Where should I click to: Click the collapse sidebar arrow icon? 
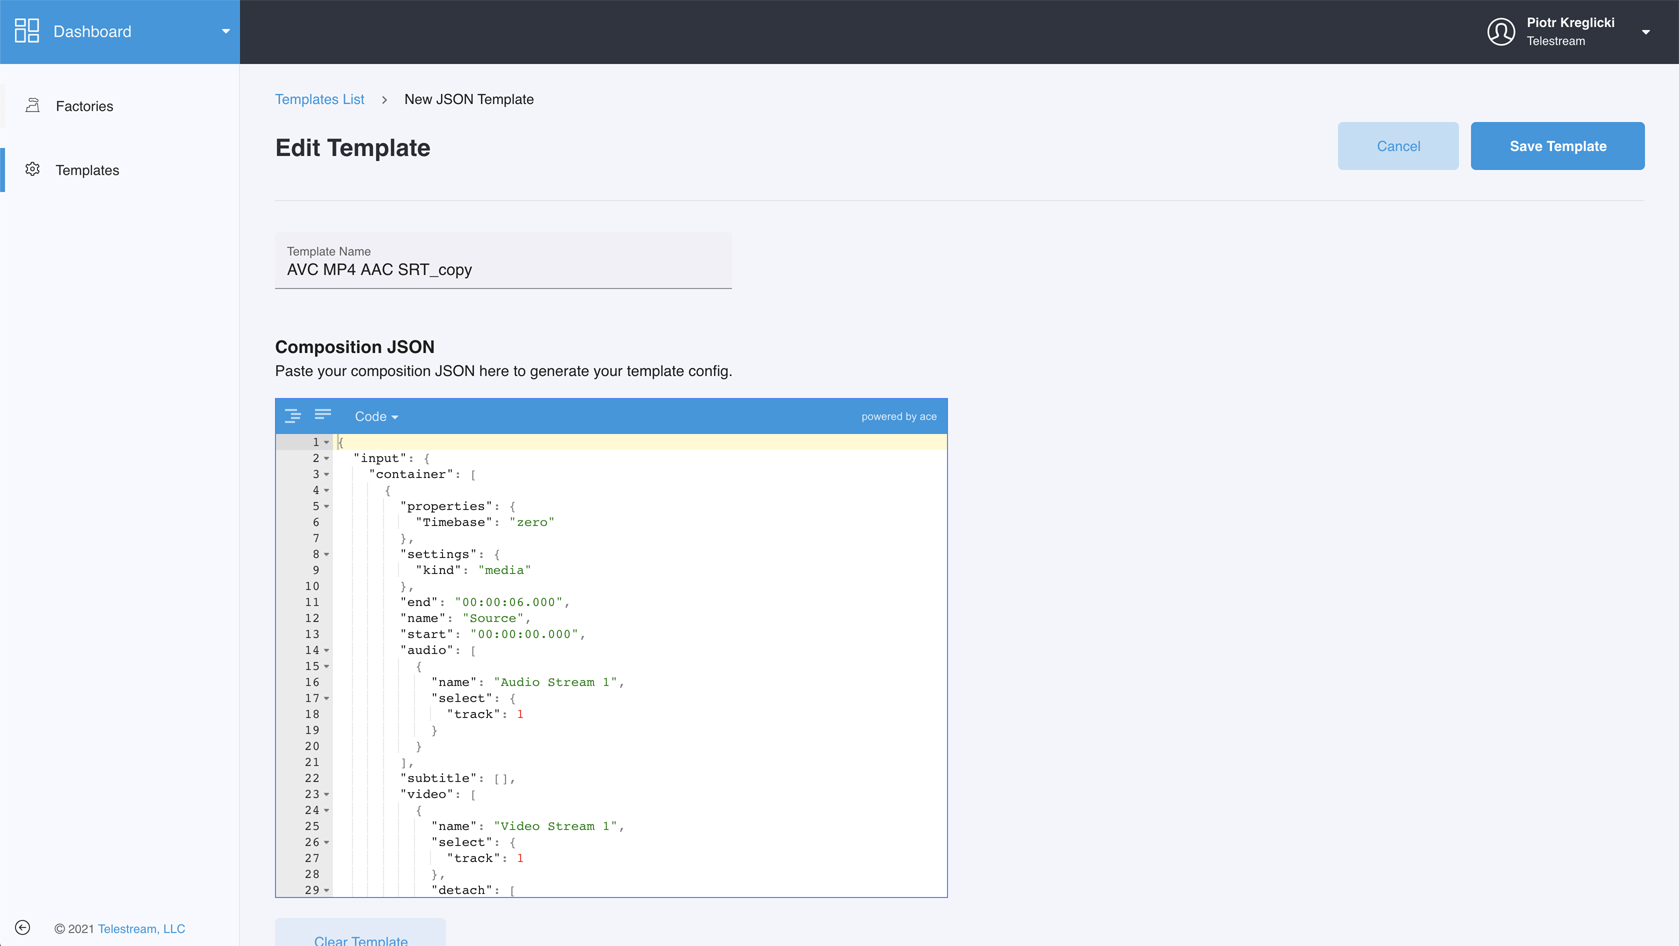coord(22,928)
